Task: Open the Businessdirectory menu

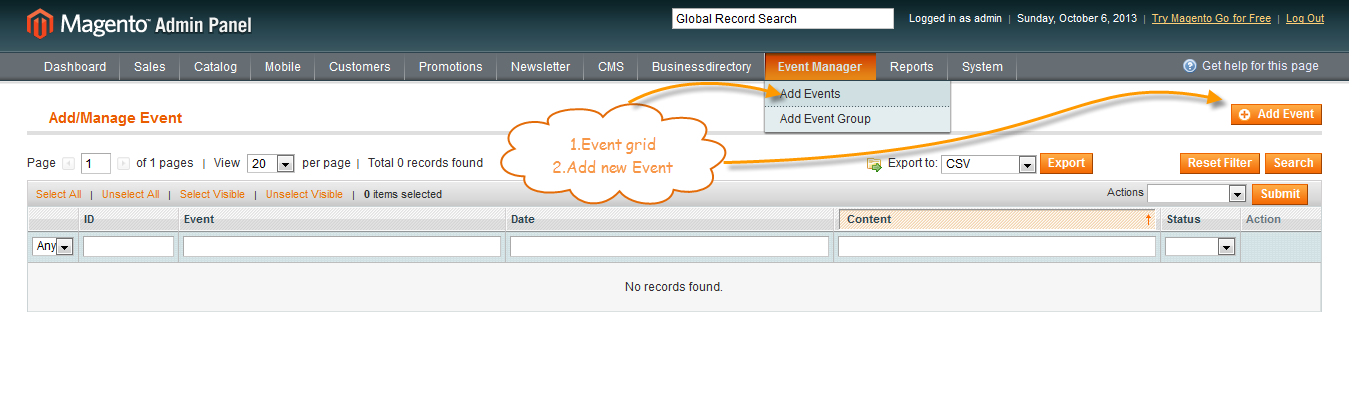Action: [x=701, y=67]
